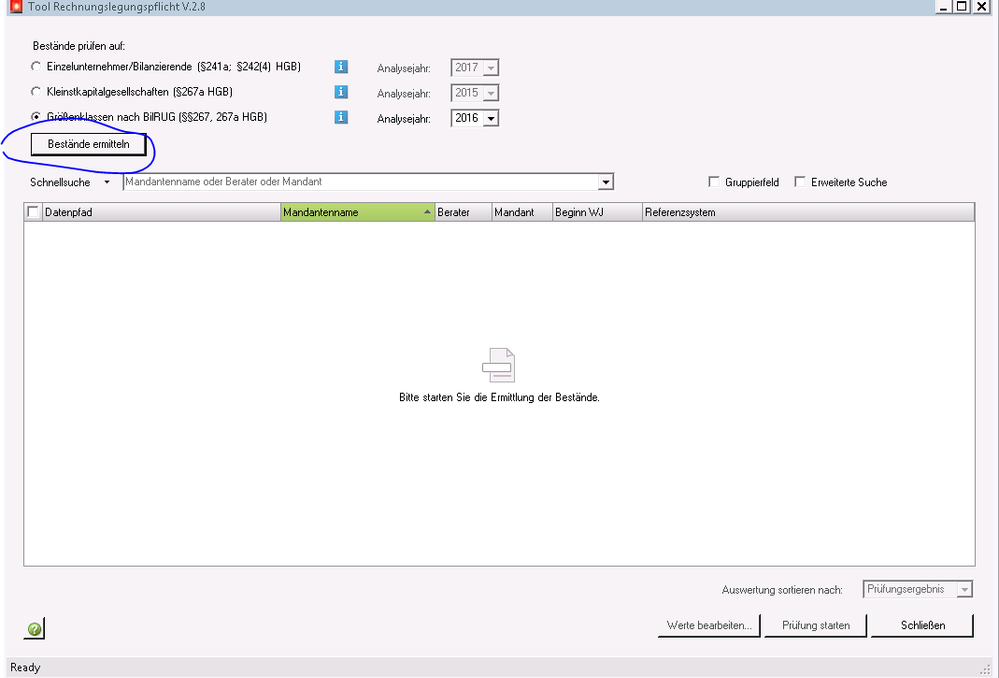This screenshot has height=678, width=999.
Task: Open Werte bearbeiten dialog
Action: (x=709, y=626)
